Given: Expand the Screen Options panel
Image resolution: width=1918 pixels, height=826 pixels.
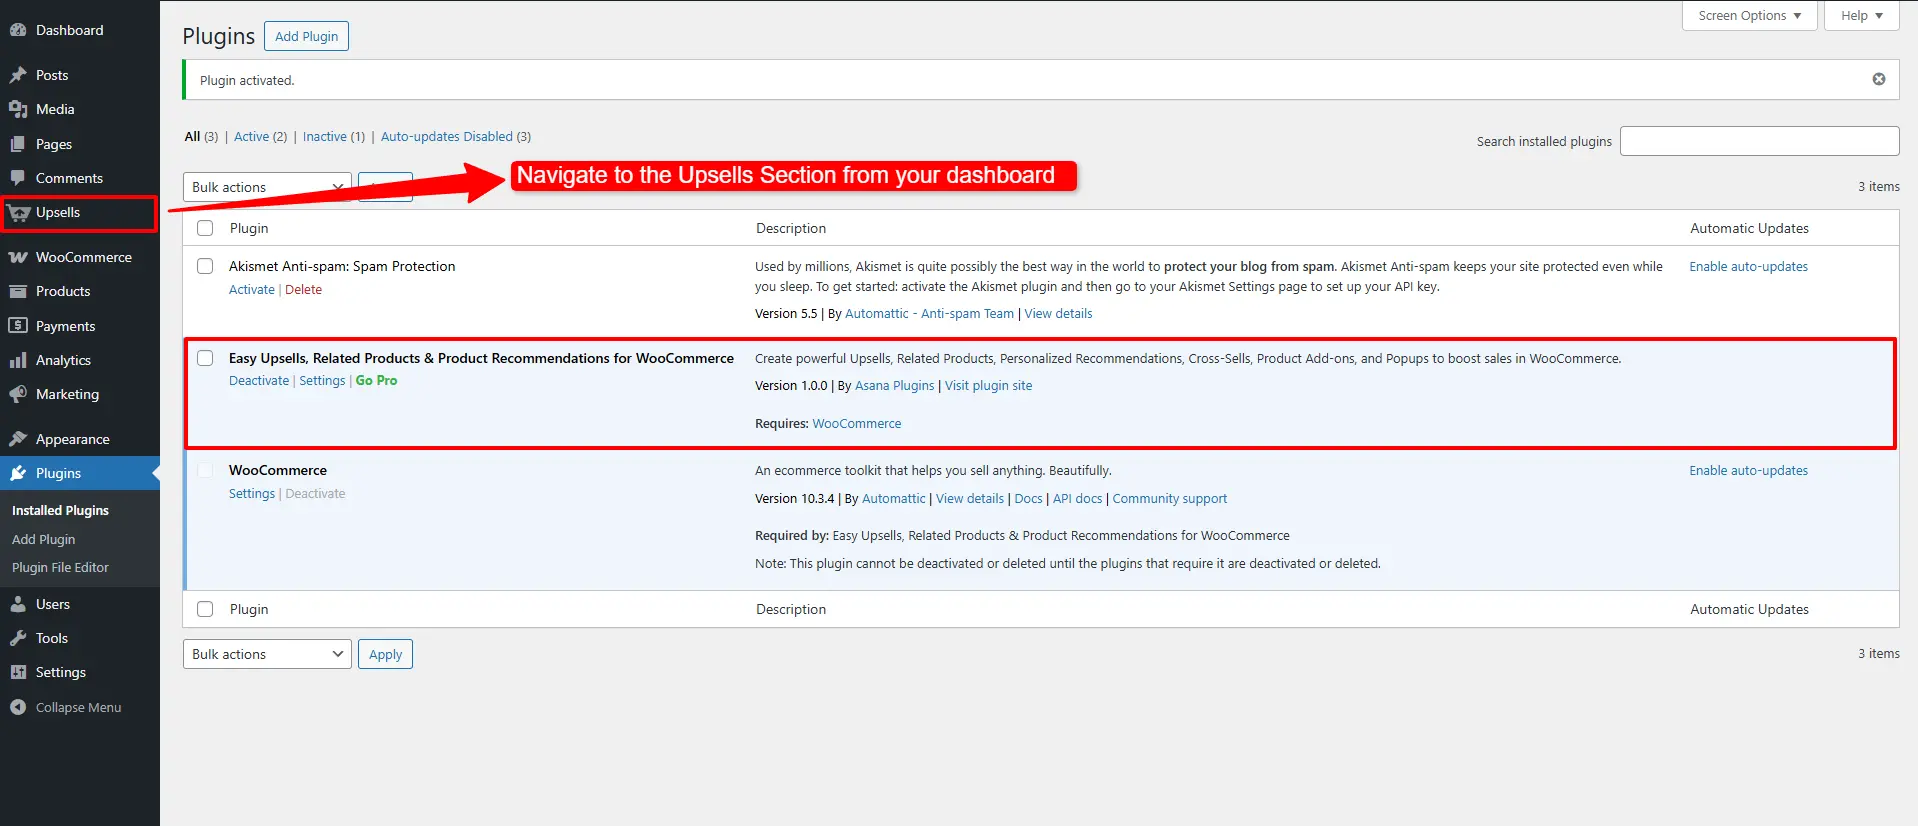Looking at the screenshot, I should 1748,16.
